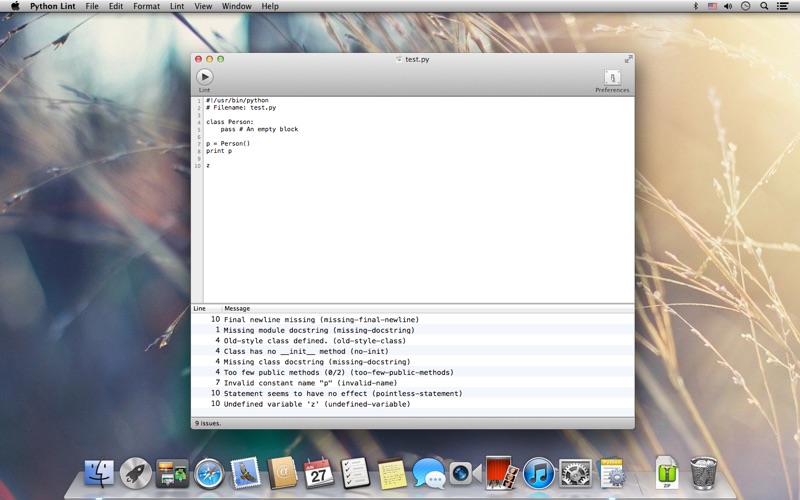
Task: Select 'Too few public methods' issue row
Action: 413,372
